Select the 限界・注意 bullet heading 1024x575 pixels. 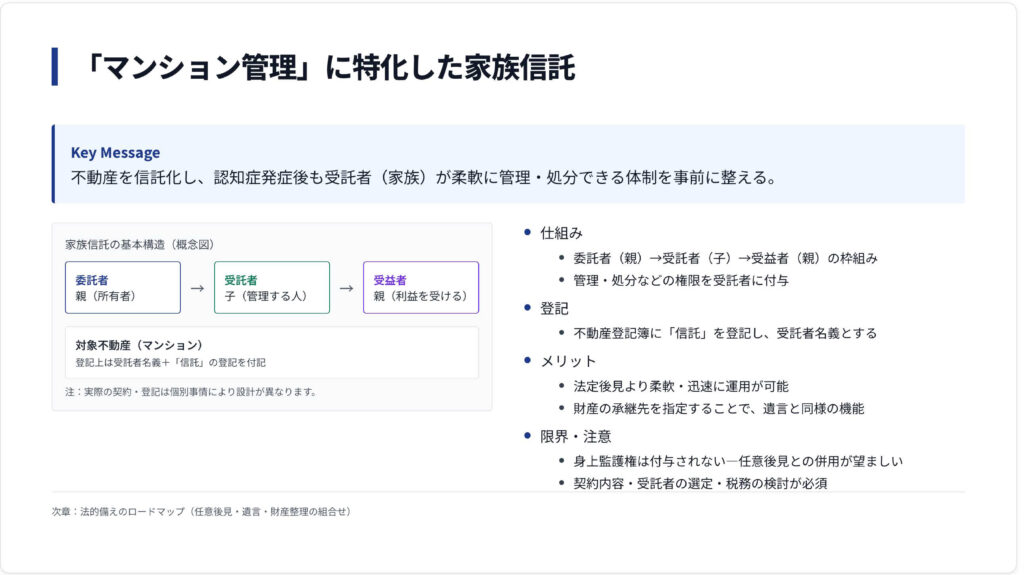pos(575,436)
